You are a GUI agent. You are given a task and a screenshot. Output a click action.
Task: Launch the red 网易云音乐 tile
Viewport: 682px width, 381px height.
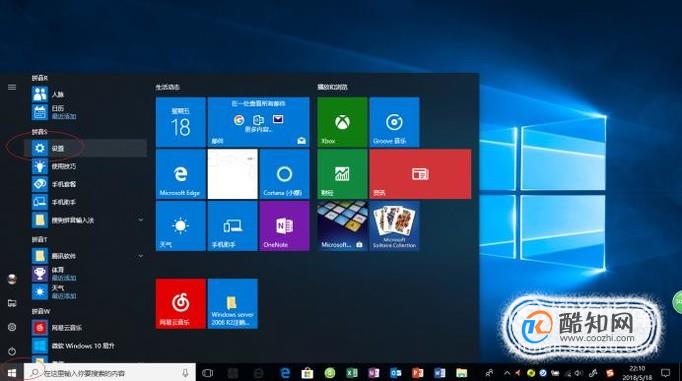181,304
